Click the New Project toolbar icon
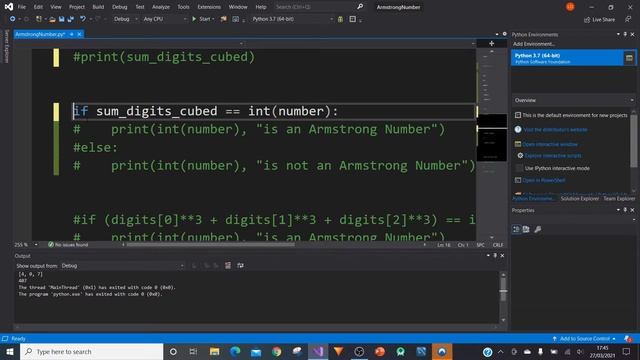 (39, 19)
